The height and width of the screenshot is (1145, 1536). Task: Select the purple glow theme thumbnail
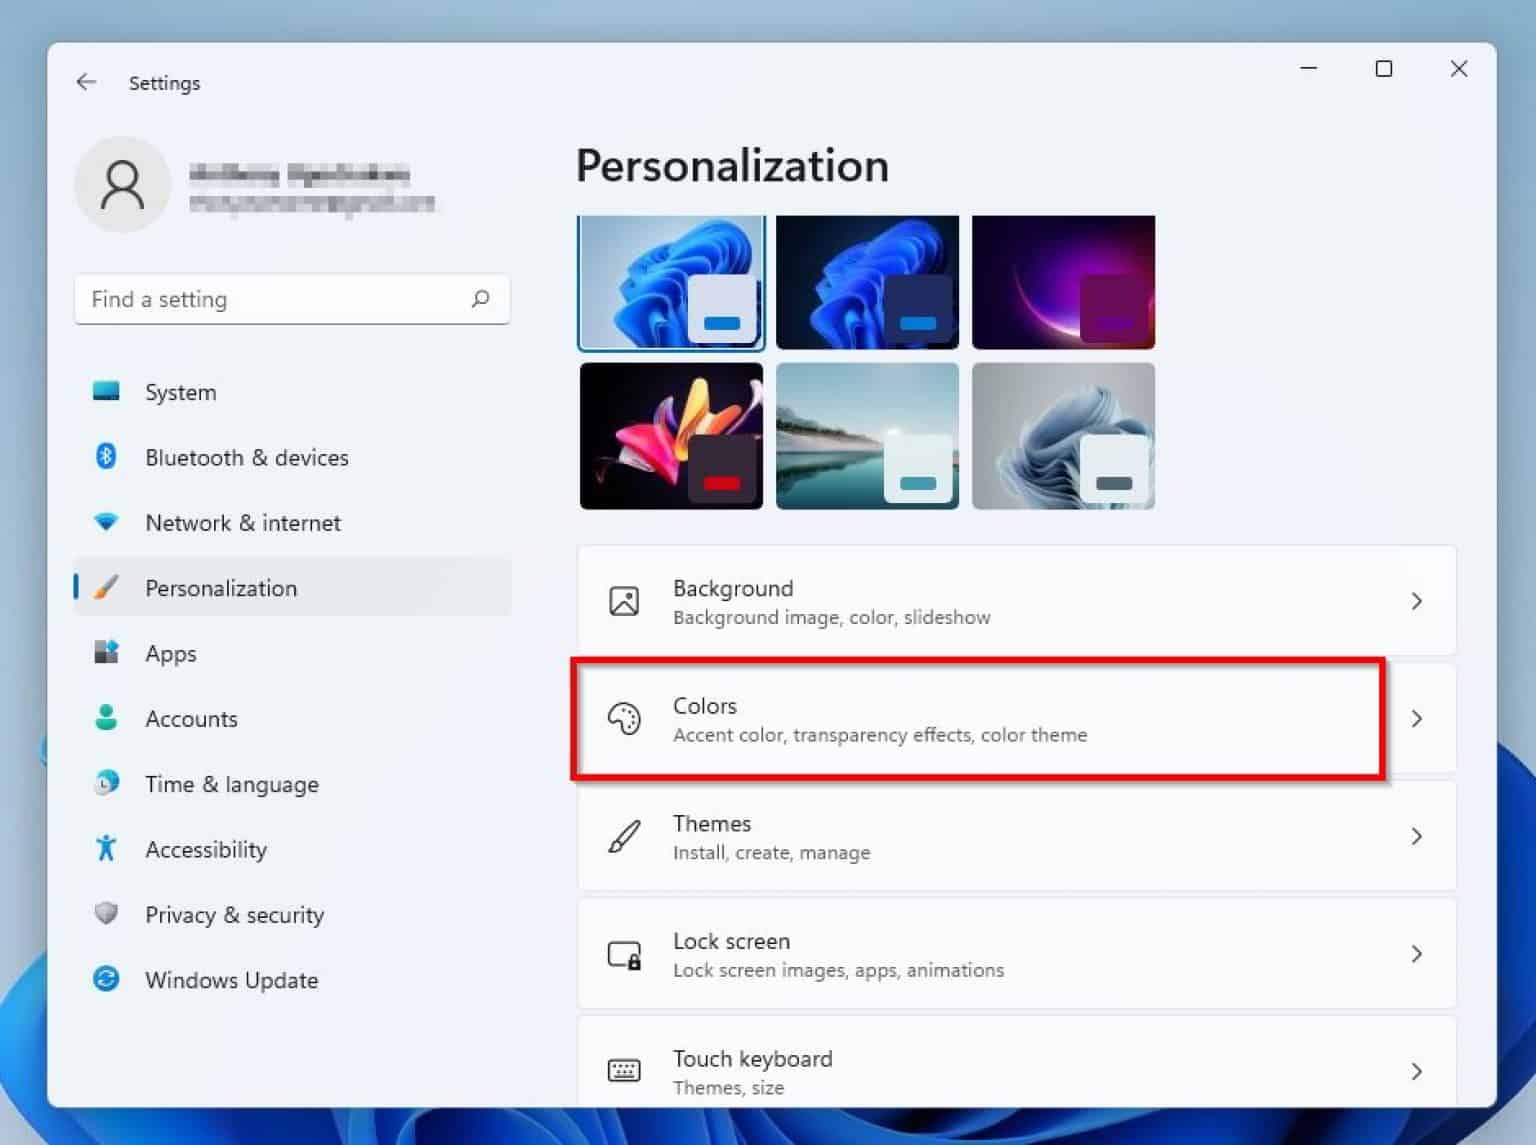(1063, 283)
